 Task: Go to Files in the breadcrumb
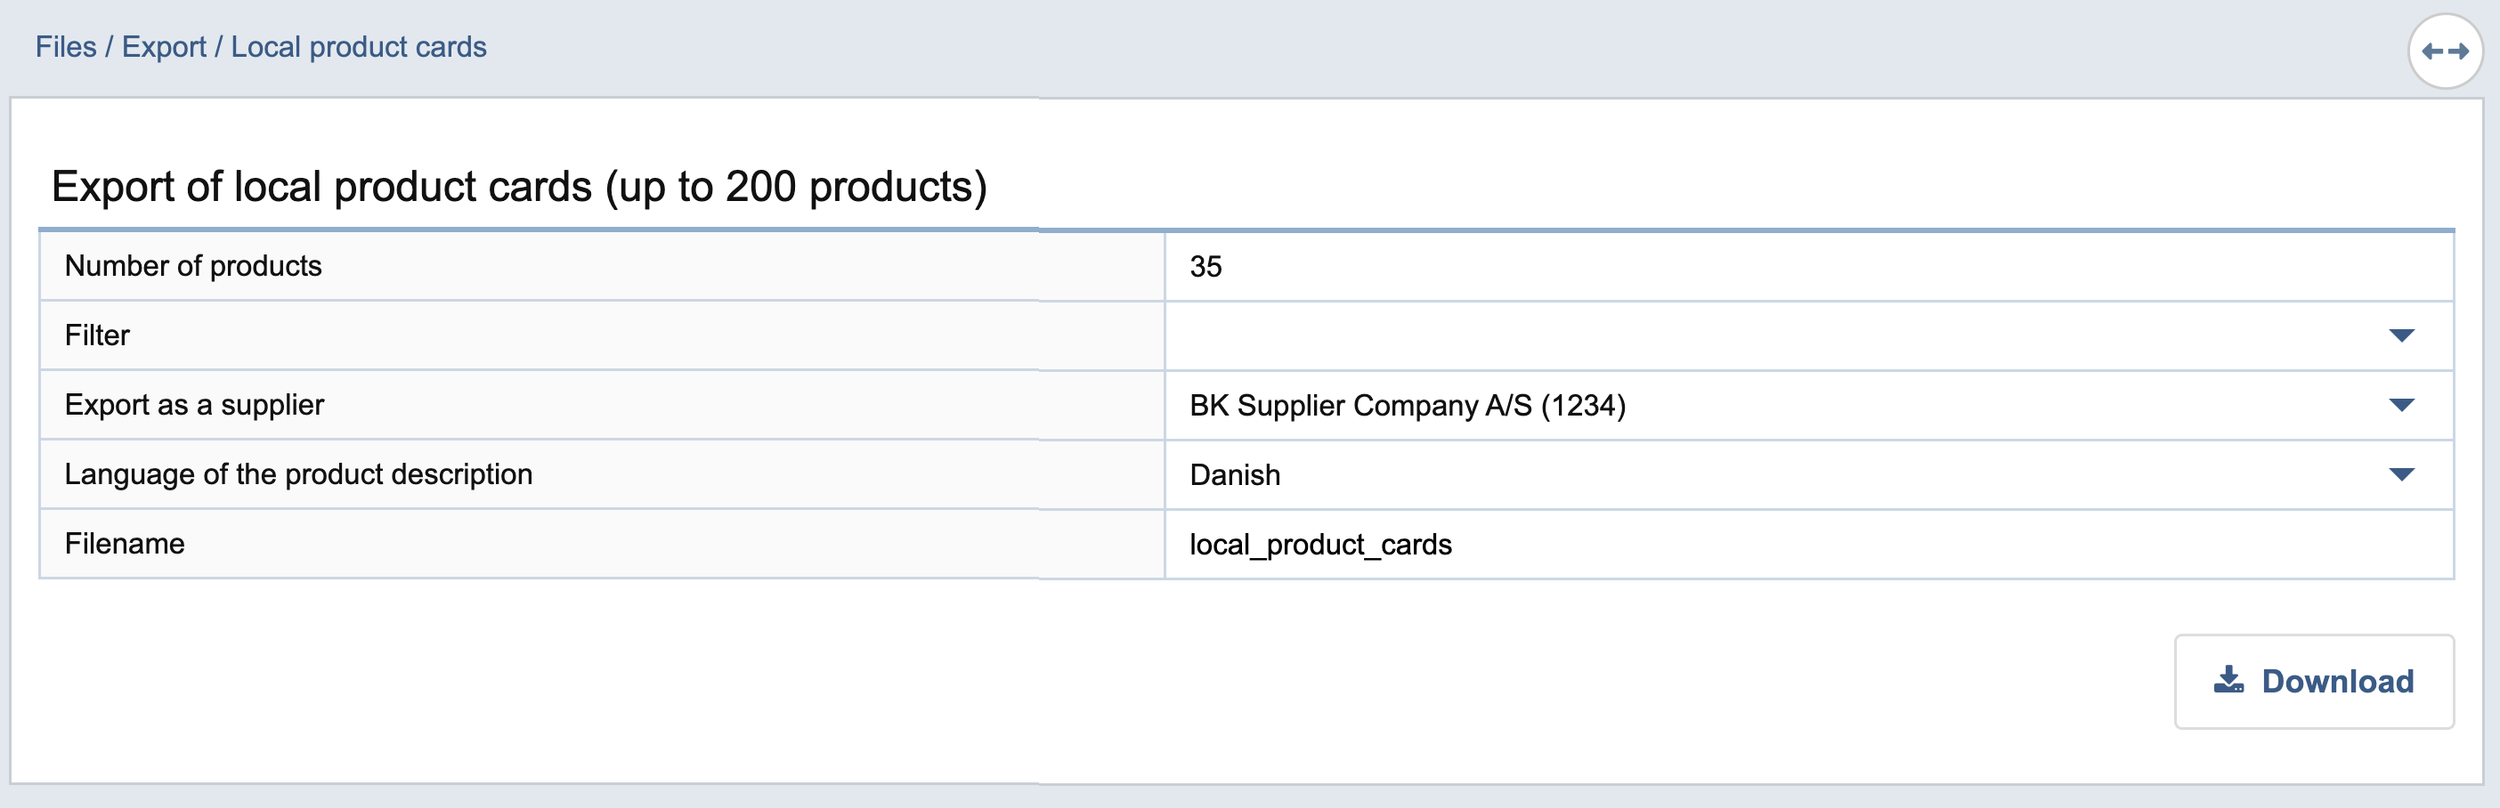[66, 47]
